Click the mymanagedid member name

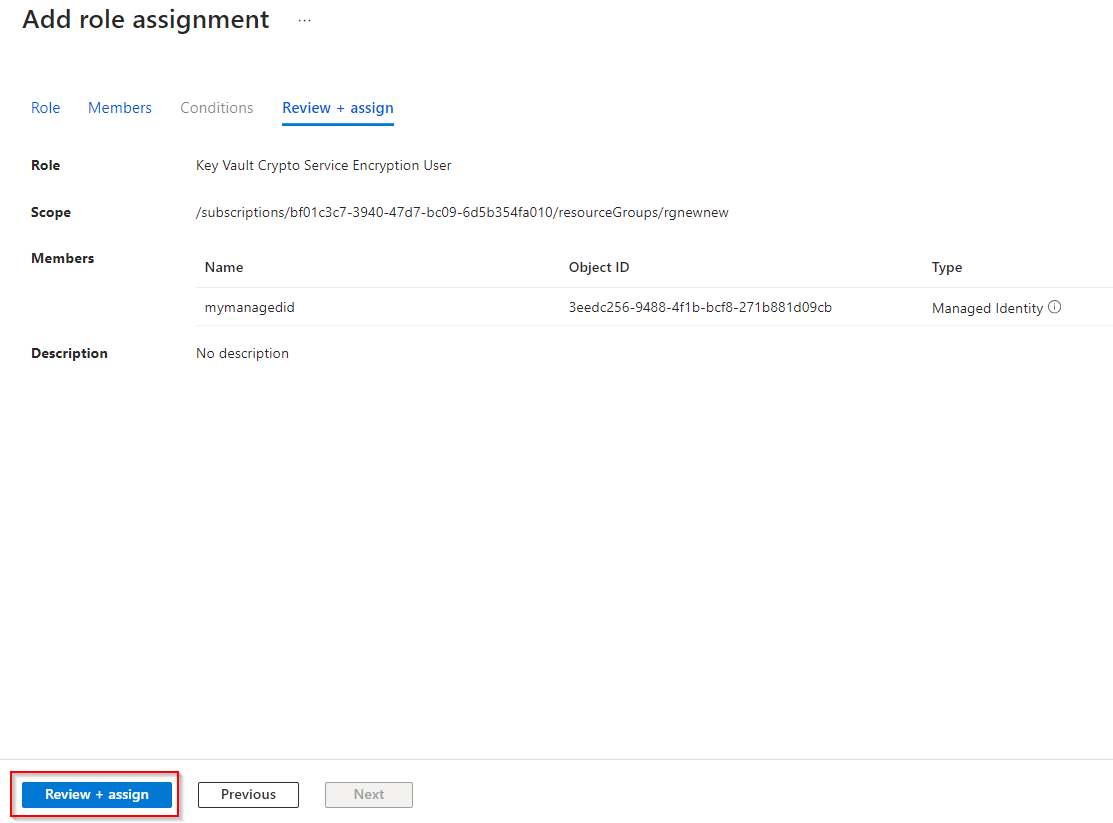pos(250,307)
